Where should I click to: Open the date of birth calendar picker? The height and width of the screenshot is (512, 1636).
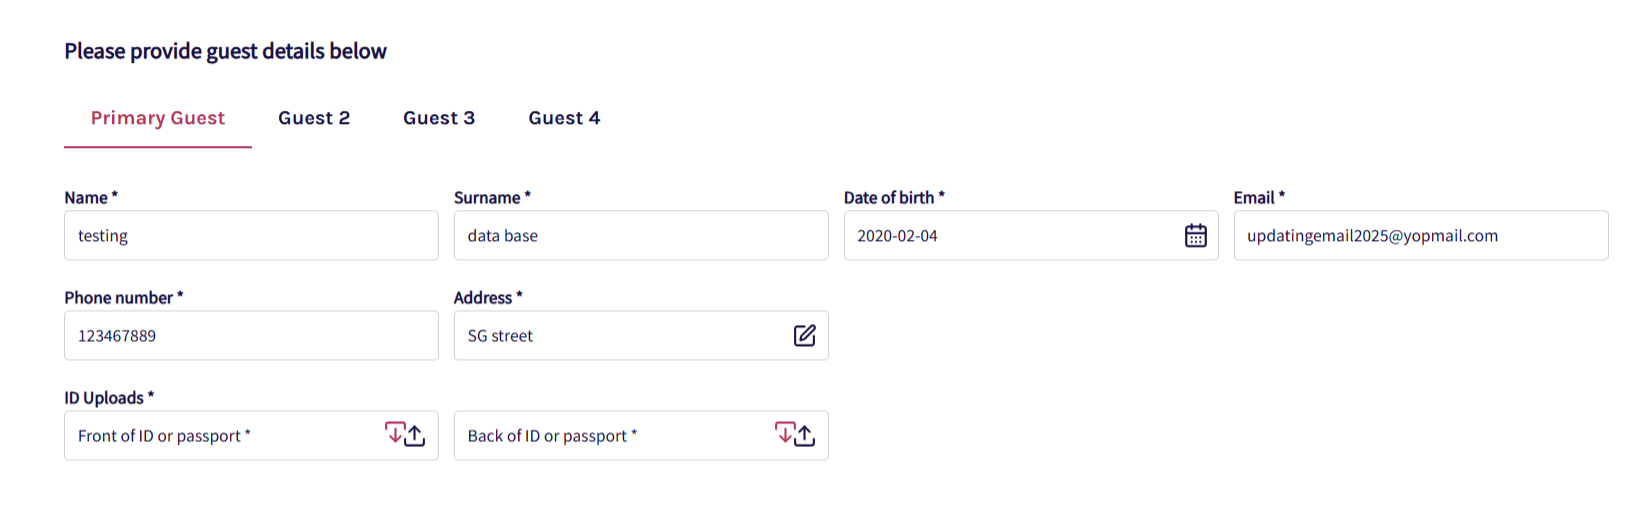(x=1195, y=236)
